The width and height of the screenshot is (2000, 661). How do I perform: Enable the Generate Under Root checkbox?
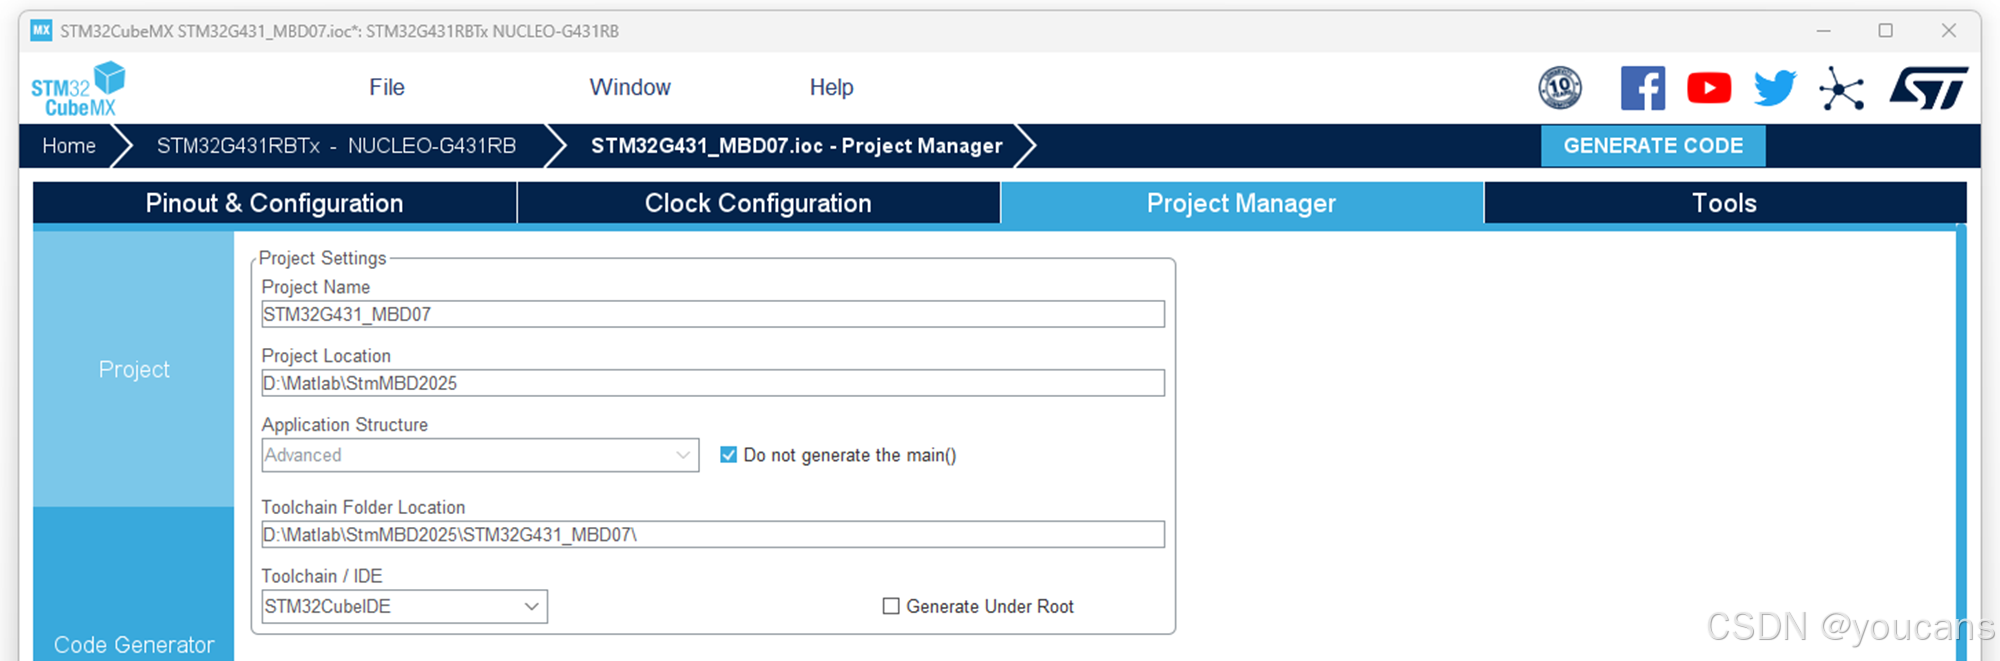pos(891,606)
